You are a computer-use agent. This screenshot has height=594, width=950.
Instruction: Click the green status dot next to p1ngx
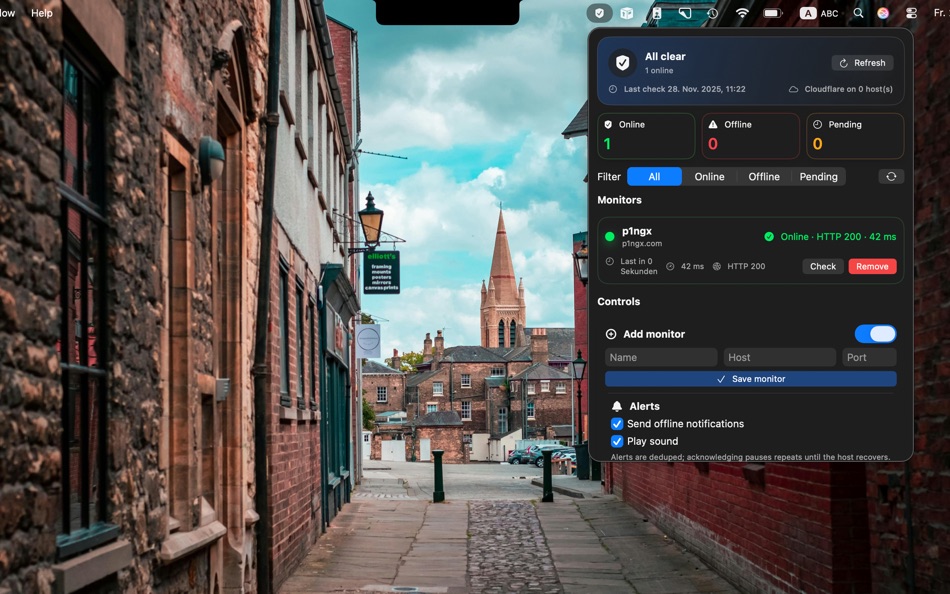click(609, 236)
